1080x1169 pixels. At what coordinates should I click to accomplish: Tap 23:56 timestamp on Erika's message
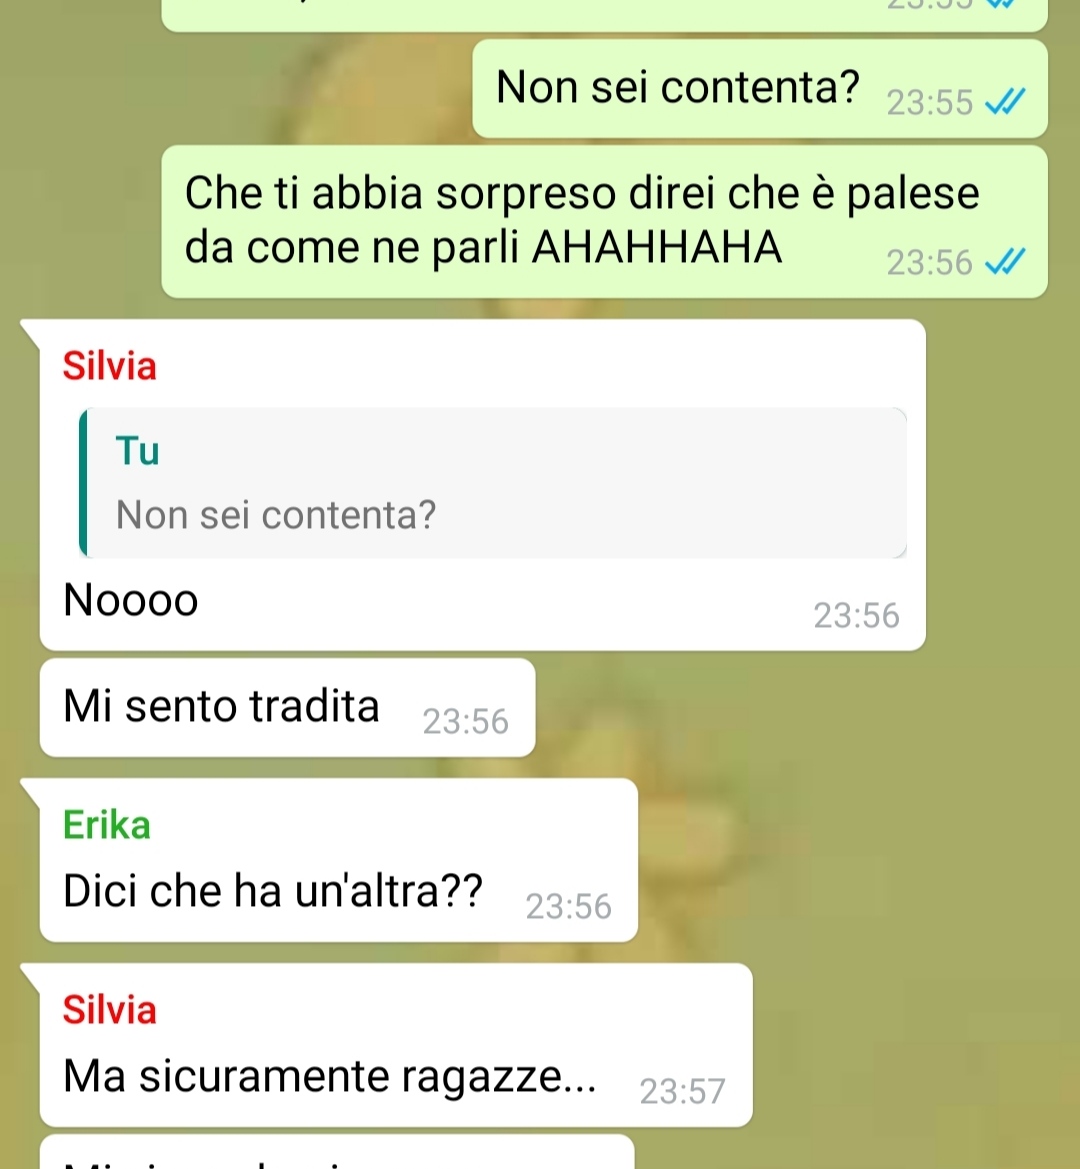(569, 907)
